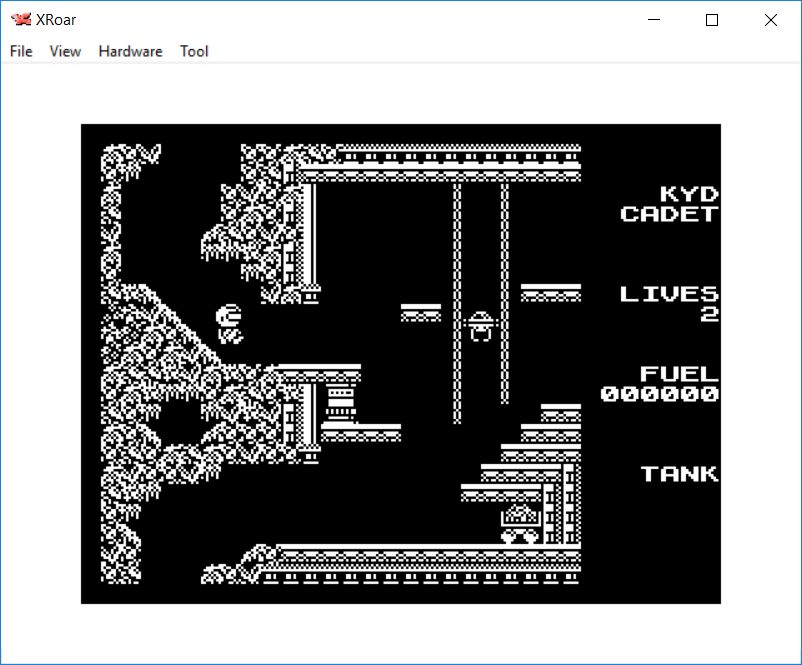Screen dimensions: 802x665
Task: Maximize the XRoar emulator window
Action: click(712, 20)
